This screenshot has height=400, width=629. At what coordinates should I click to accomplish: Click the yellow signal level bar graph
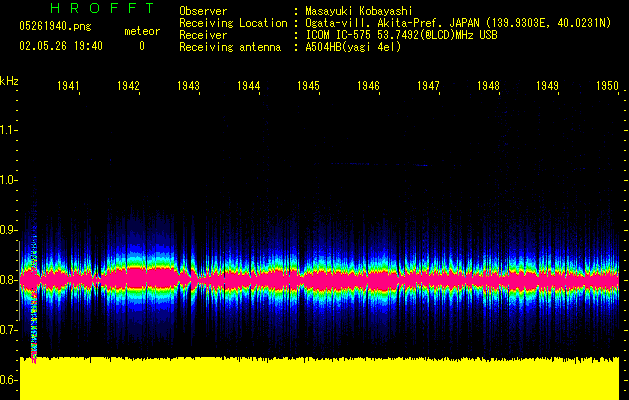click(x=319, y=378)
